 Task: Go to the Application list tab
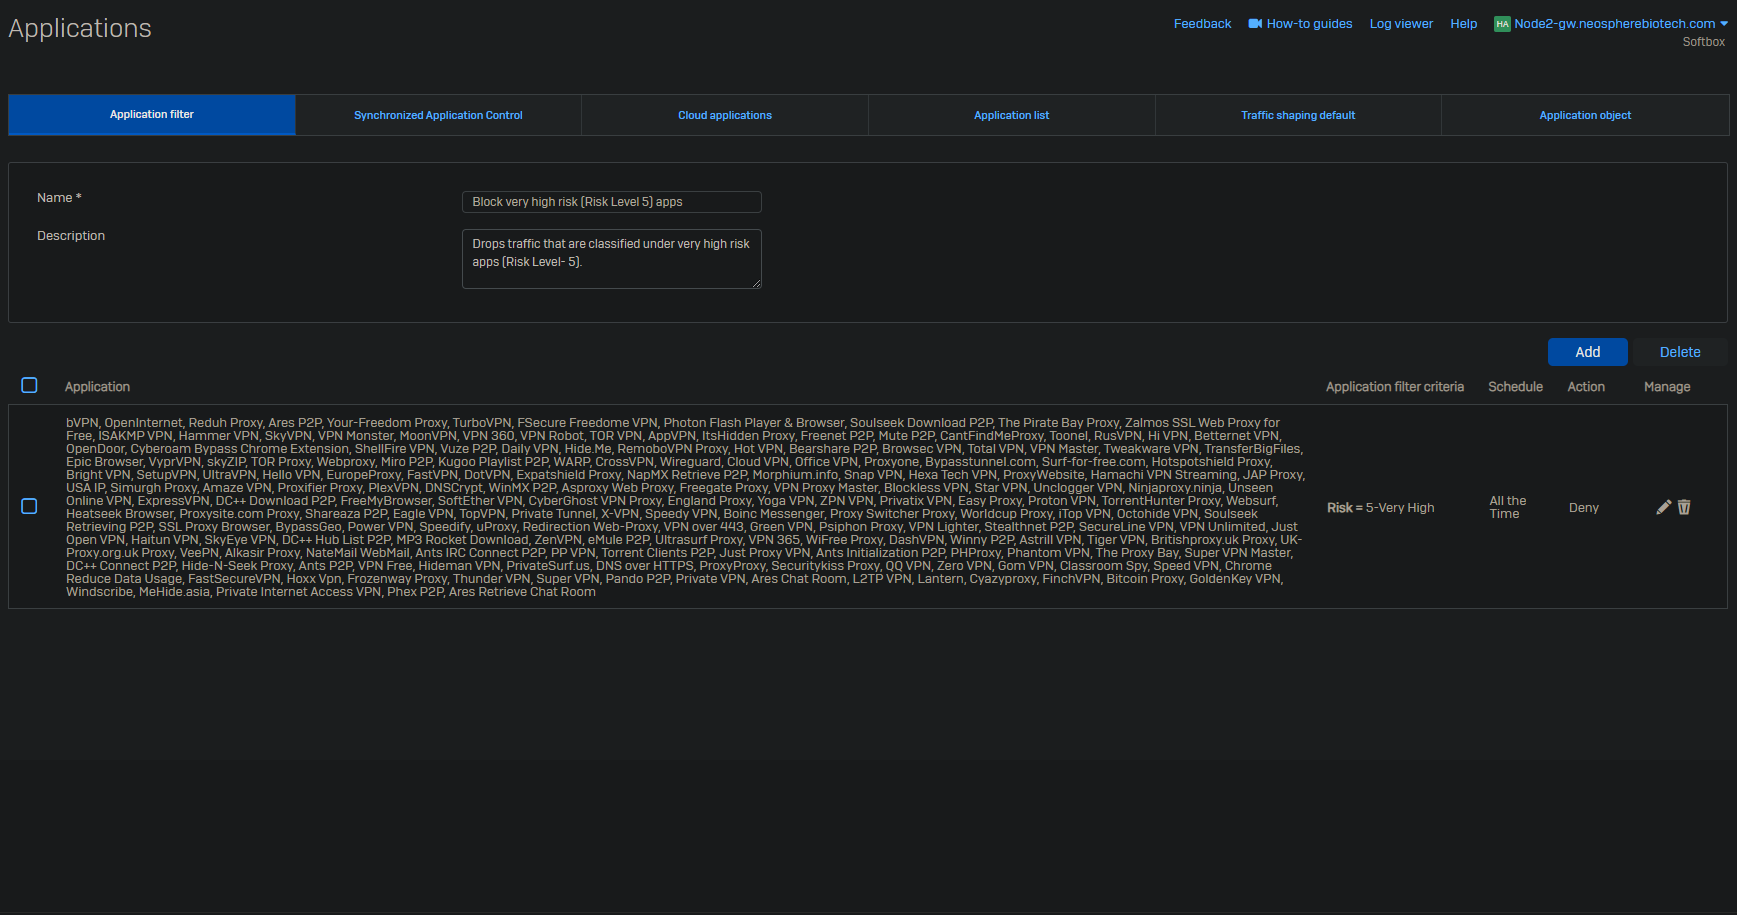[1011, 115]
